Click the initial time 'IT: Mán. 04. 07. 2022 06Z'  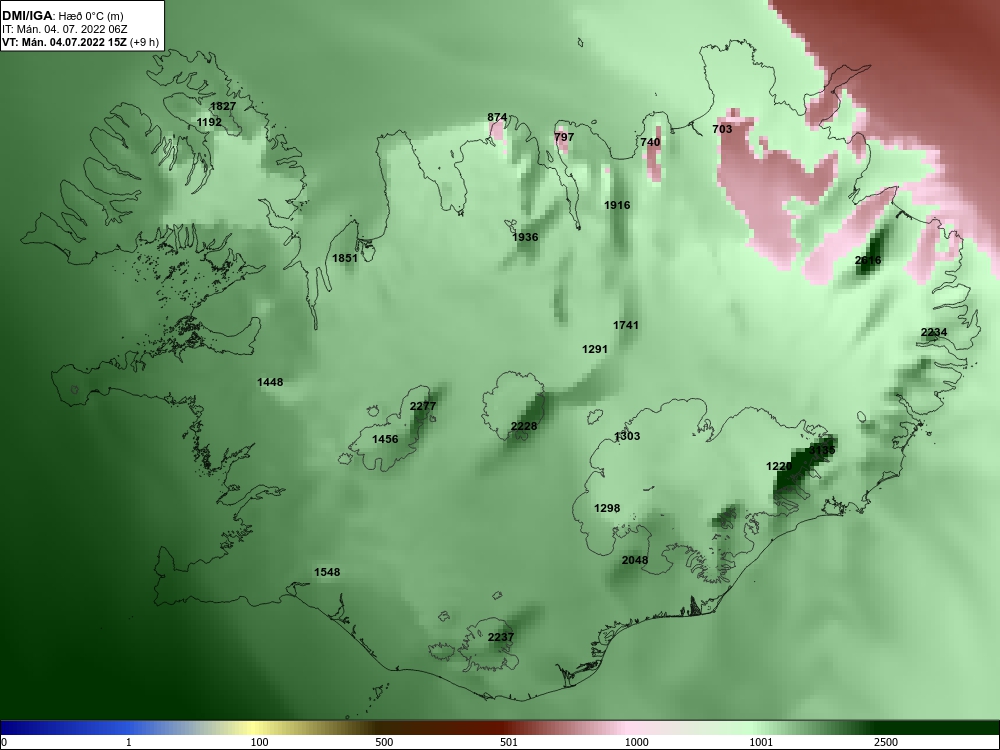click(64, 29)
